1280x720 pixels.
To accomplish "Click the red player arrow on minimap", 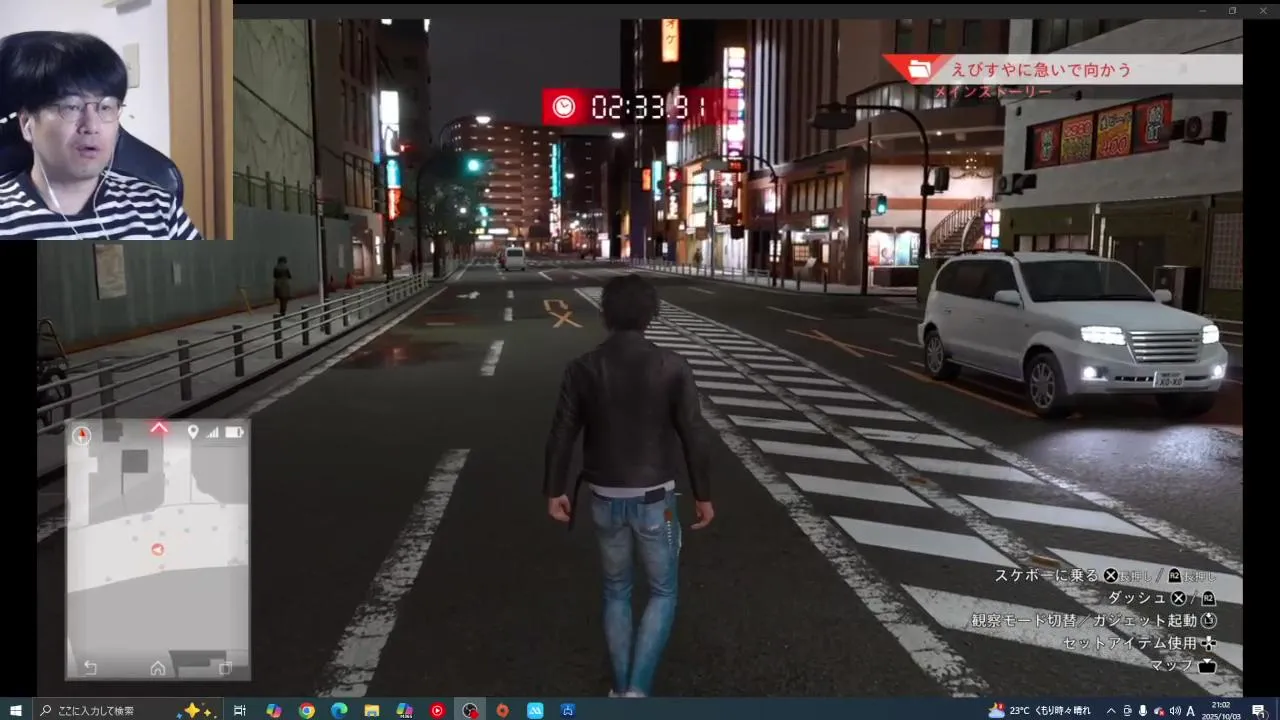I will [x=157, y=549].
